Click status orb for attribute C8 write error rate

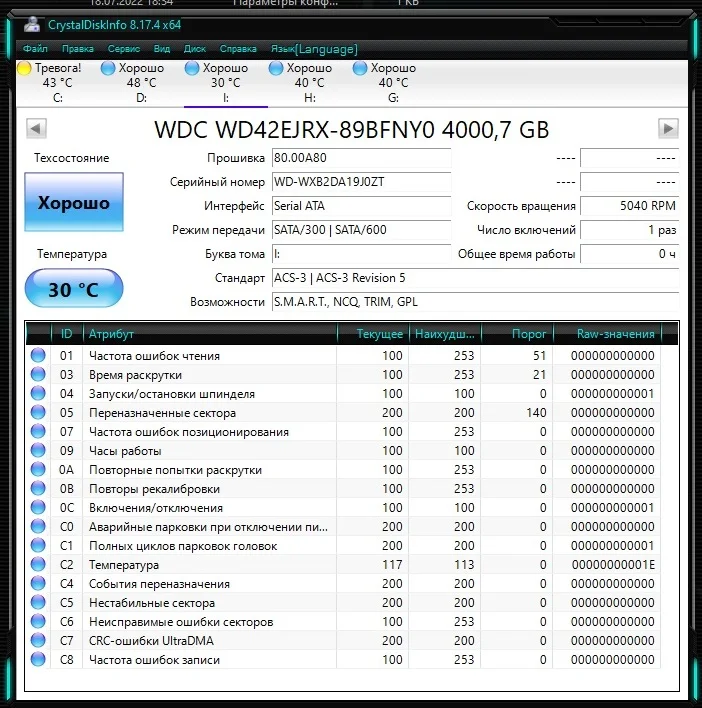coord(38,660)
